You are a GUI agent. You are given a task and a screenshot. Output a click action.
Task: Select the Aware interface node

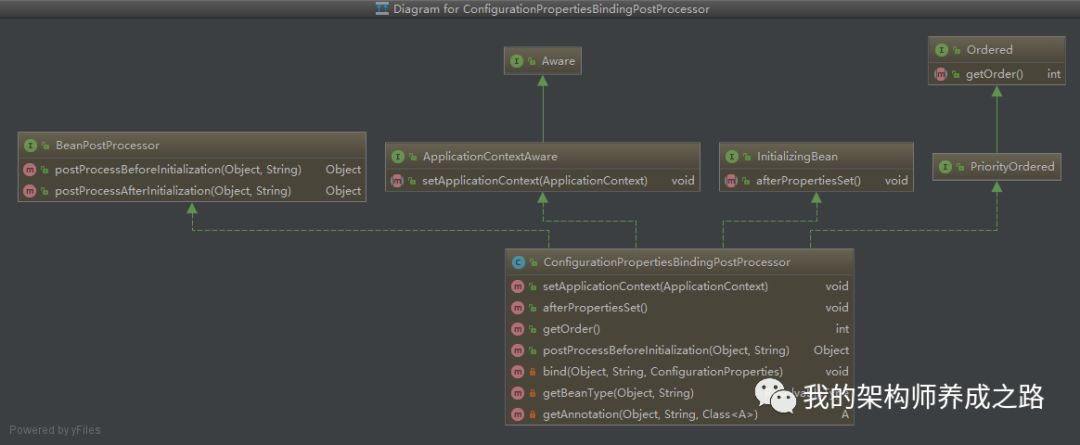(x=543, y=61)
